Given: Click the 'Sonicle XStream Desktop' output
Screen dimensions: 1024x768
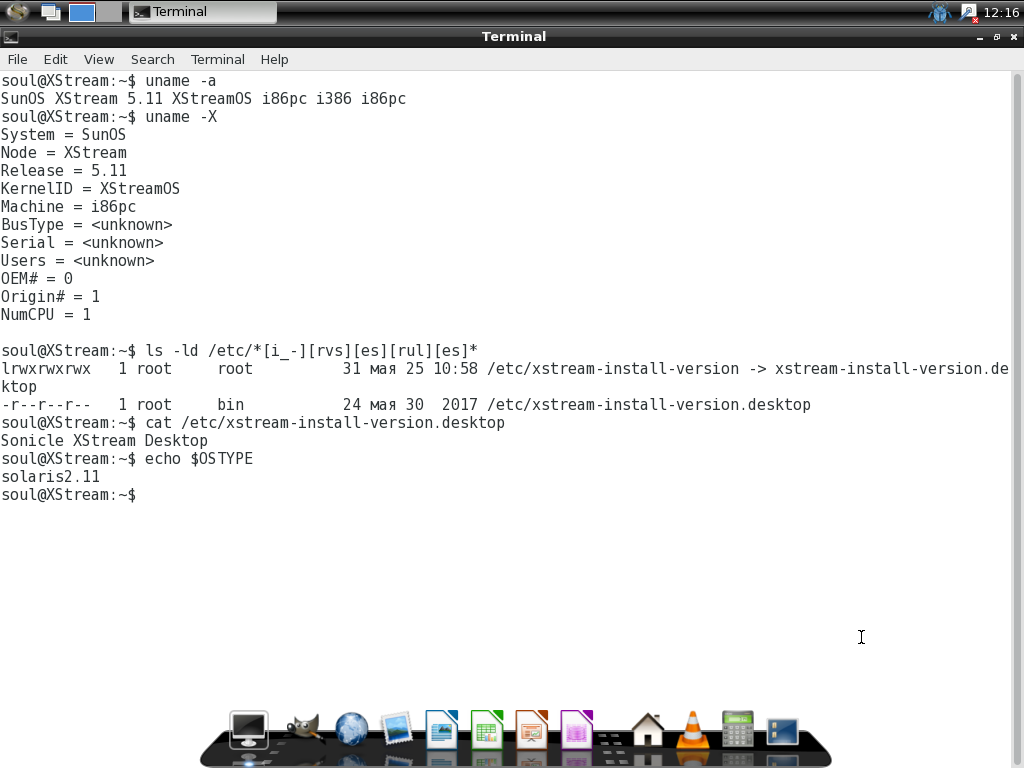Looking at the screenshot, I should (x=104, y=441).
